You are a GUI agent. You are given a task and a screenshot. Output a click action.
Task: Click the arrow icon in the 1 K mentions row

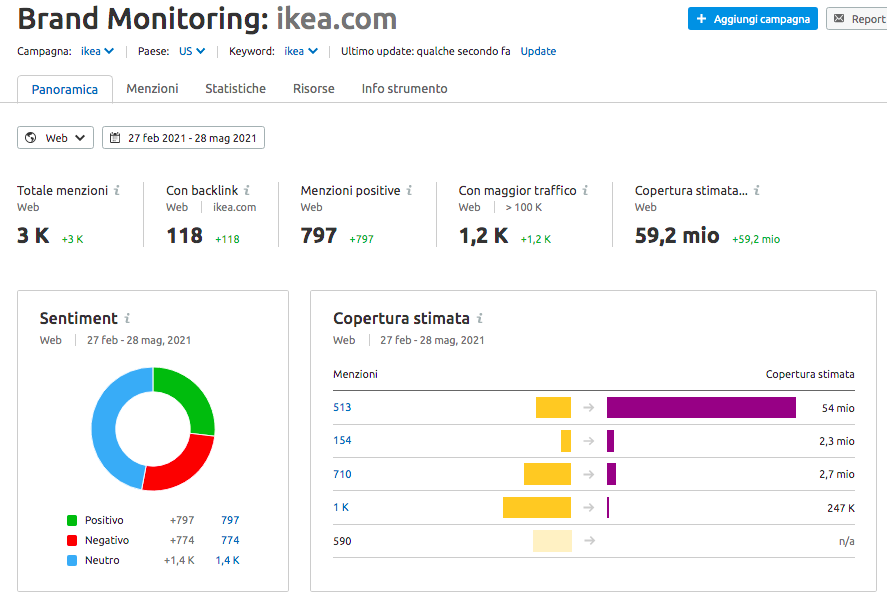(589, 507)
